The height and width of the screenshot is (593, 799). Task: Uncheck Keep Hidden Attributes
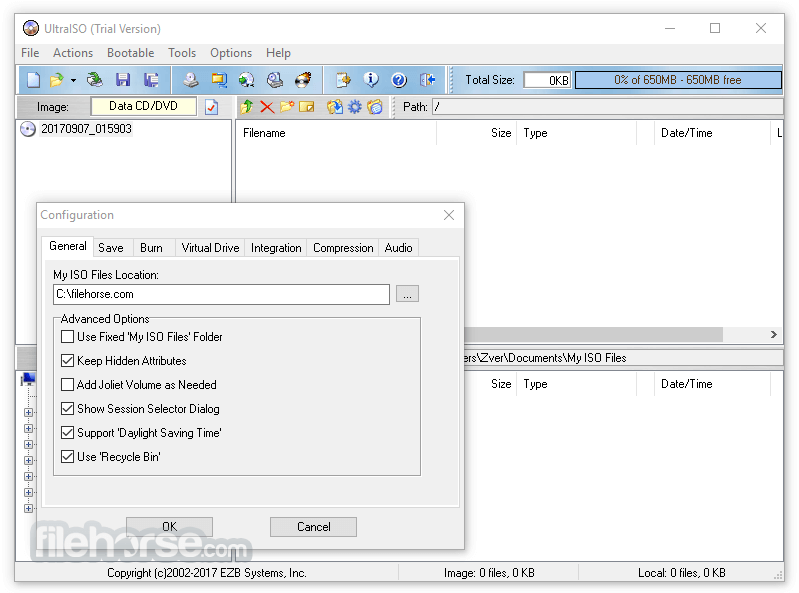click(67, 361)
